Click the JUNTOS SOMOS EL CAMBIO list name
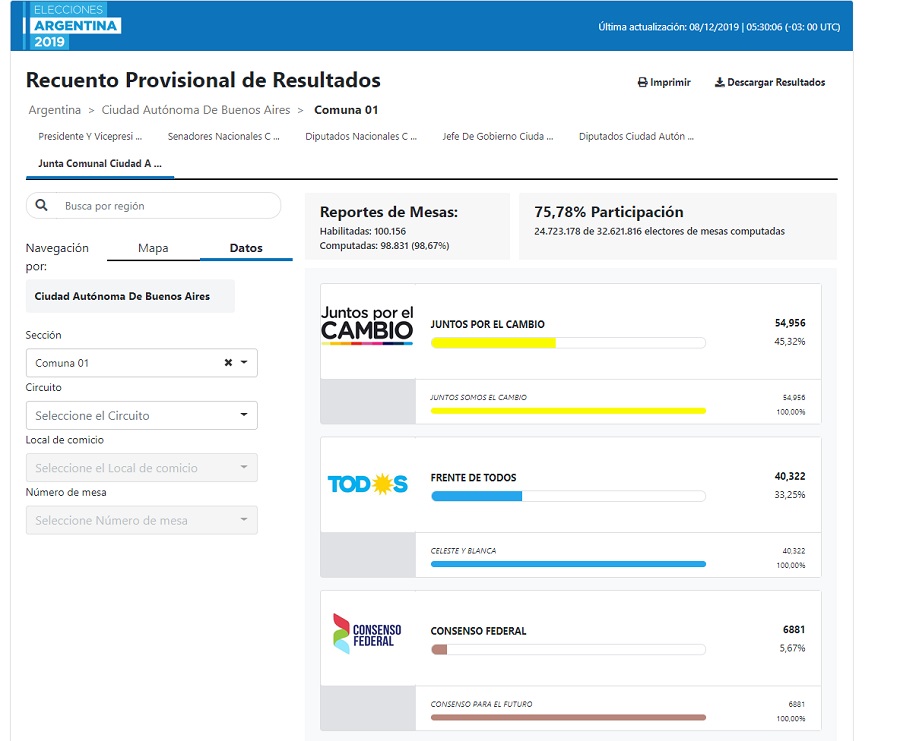The image size is (900, 741). point(479,397)
